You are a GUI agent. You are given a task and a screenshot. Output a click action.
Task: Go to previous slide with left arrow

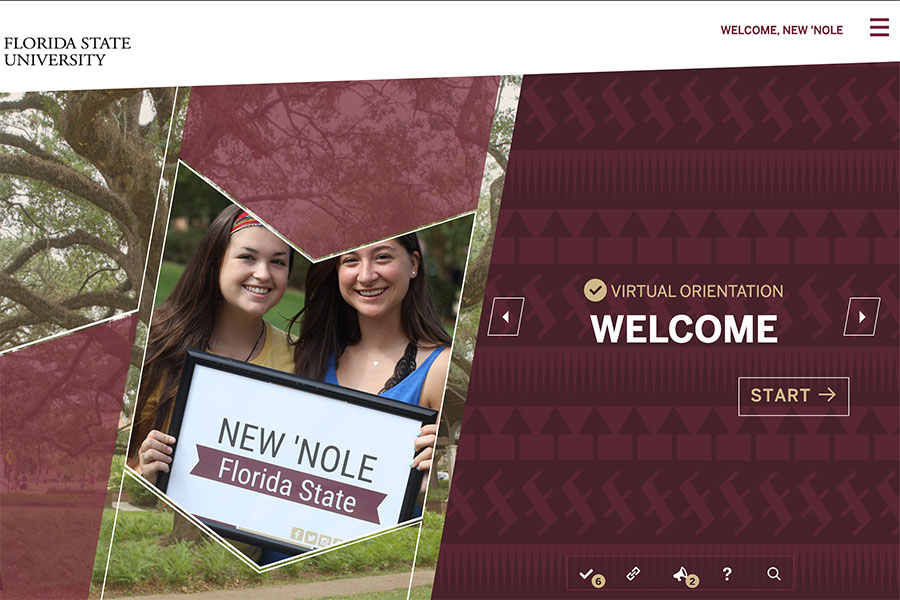(506, 316)
